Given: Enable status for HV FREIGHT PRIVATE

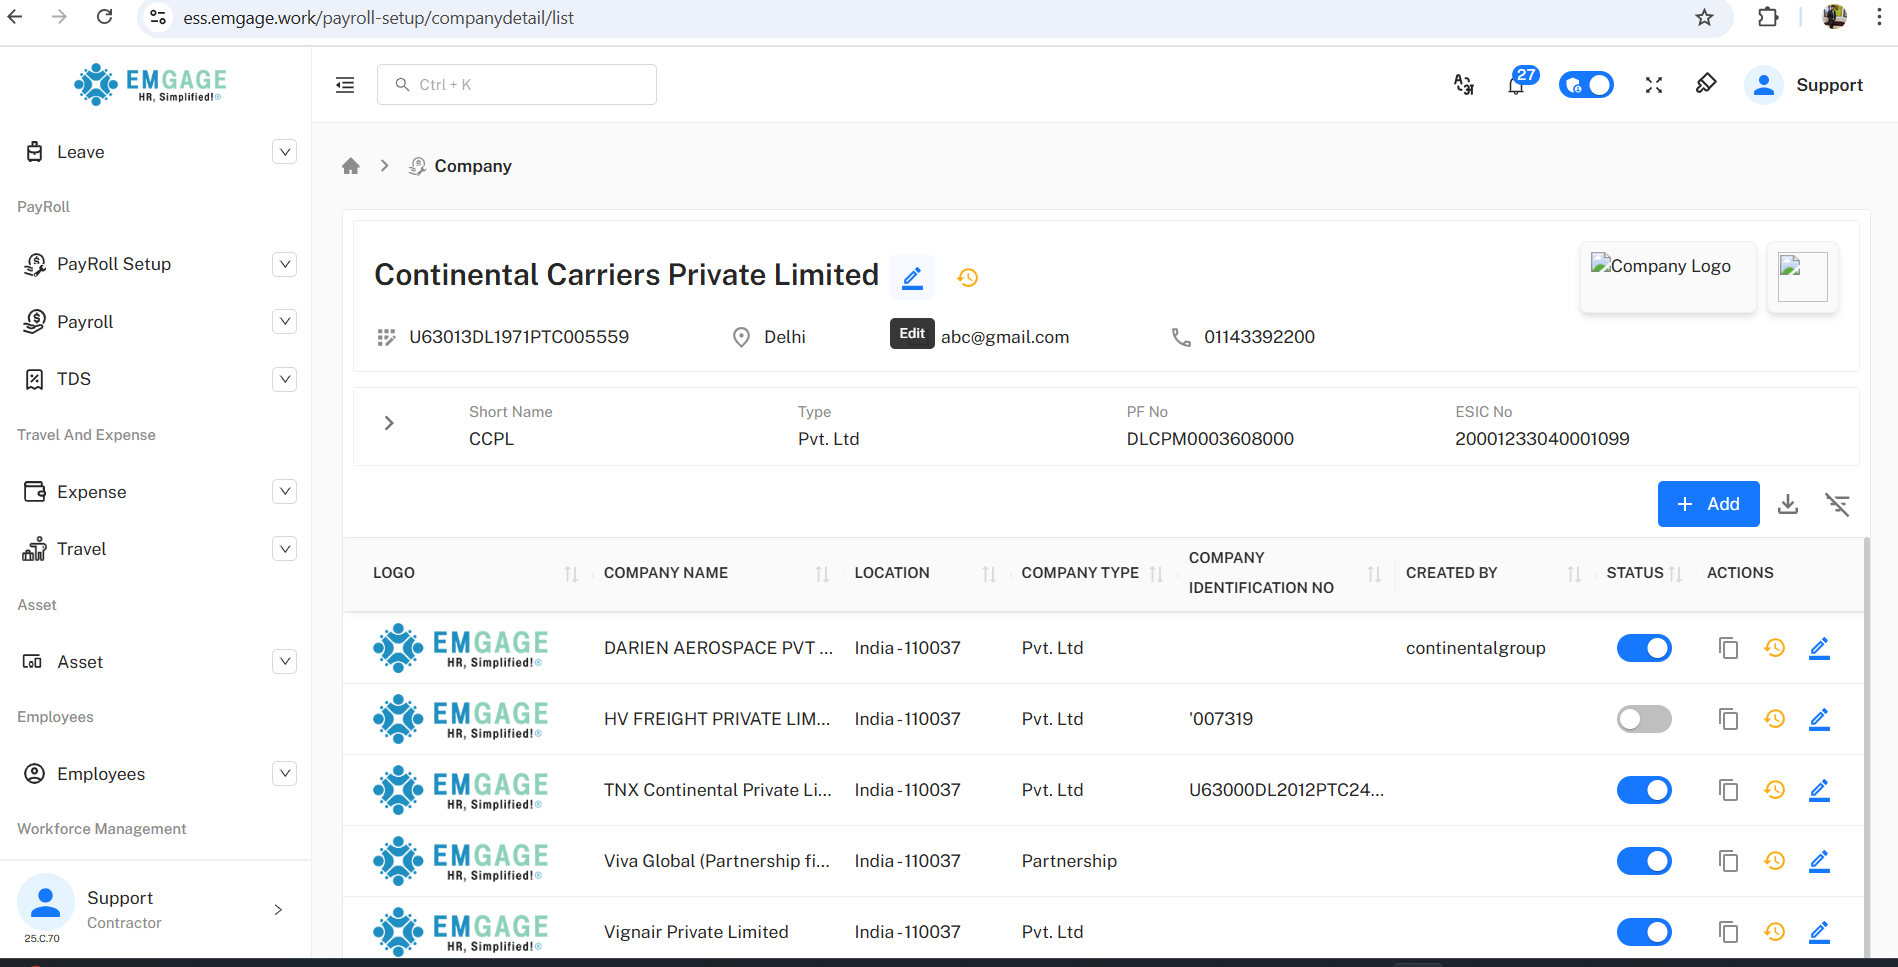Looking at the screenshot, I should (x=1644, y=719).
